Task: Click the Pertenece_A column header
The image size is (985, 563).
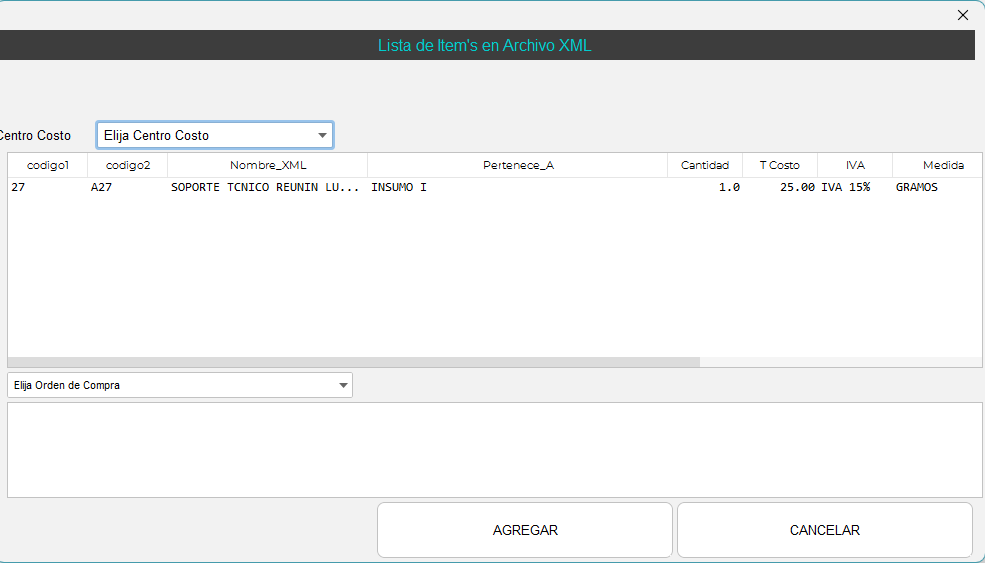Action: pos(517,165)
